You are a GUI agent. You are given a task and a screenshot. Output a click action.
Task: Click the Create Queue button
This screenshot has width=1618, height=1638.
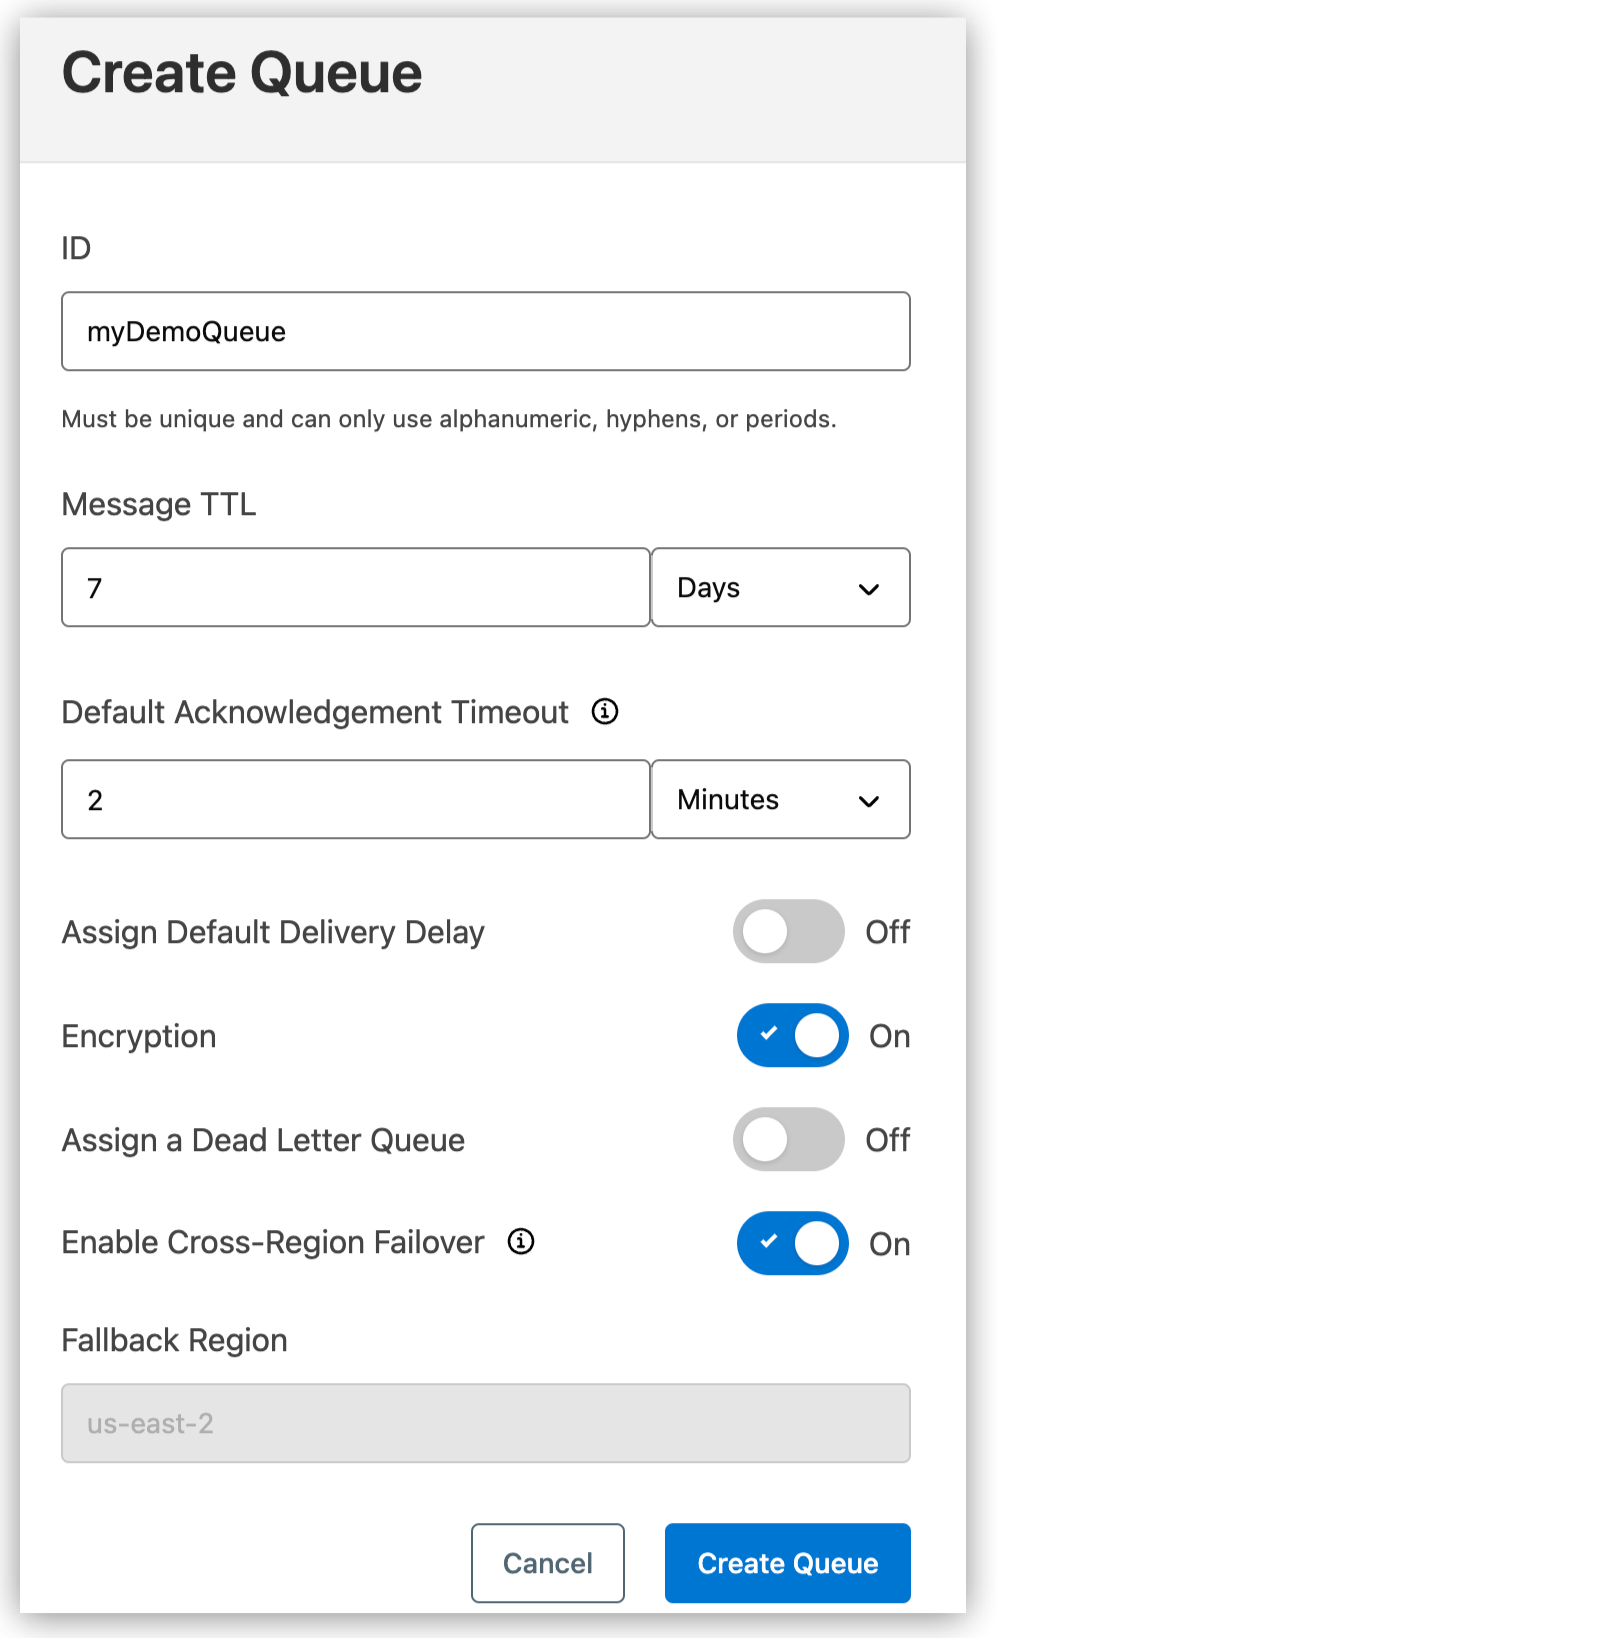[787, 1562]
